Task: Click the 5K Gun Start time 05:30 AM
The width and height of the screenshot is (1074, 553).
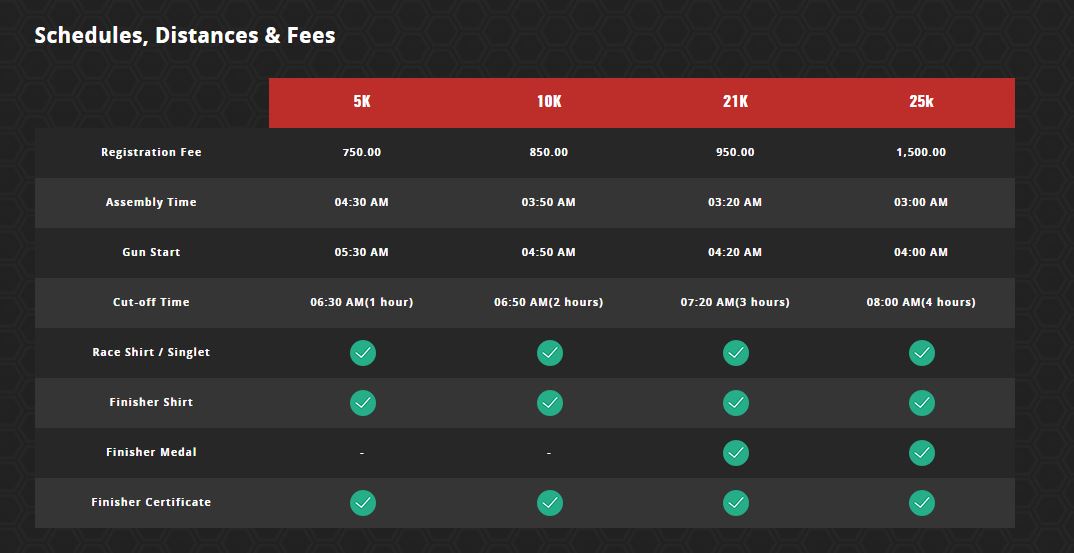Action: pos(362,253)
